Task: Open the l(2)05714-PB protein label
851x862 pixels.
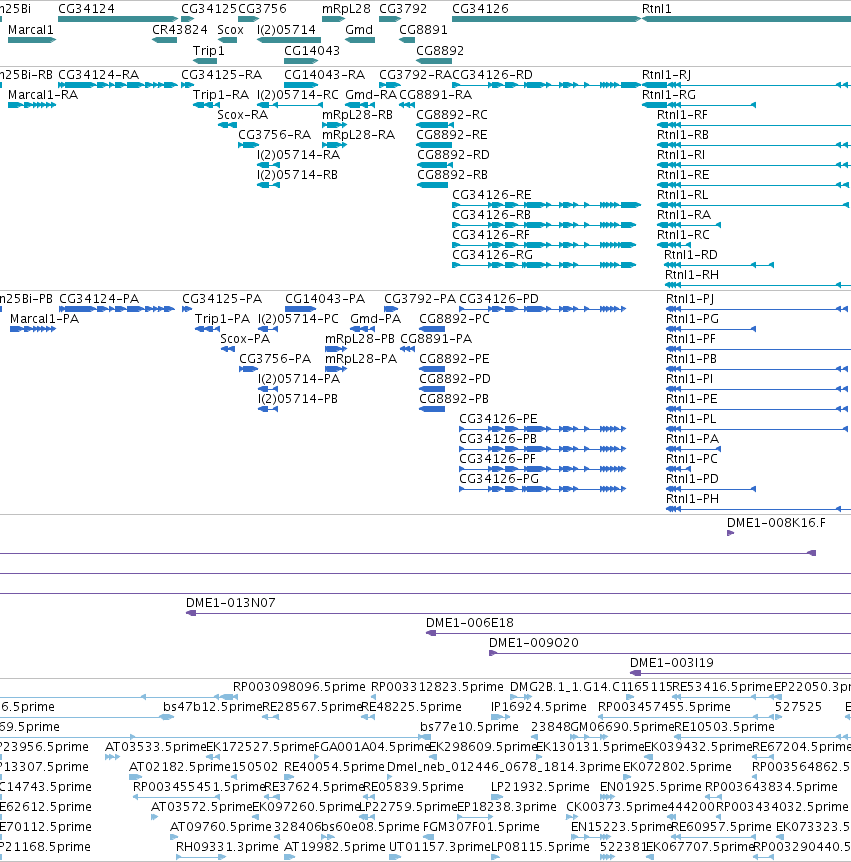Action: [298, 399]
